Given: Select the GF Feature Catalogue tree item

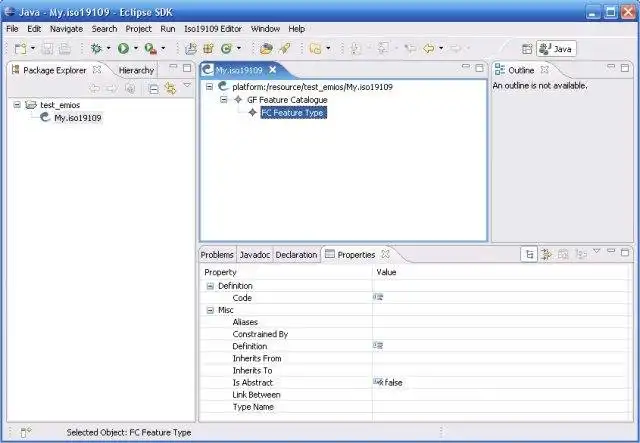Looking at the screenshot, I should coord(287,100).
